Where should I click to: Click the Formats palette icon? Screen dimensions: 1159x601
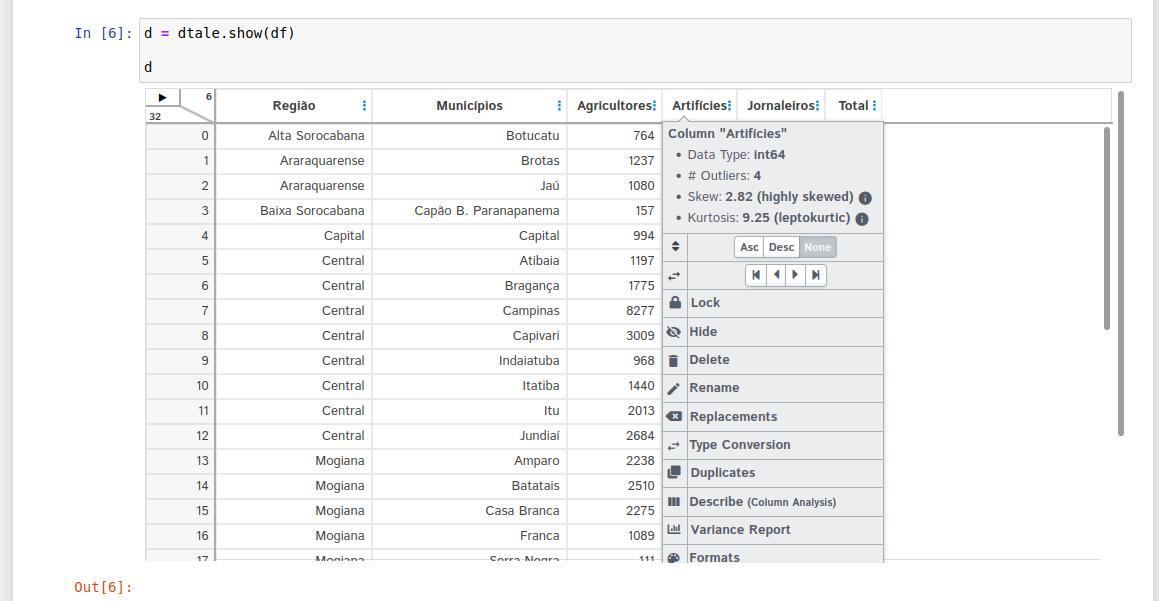673,558
